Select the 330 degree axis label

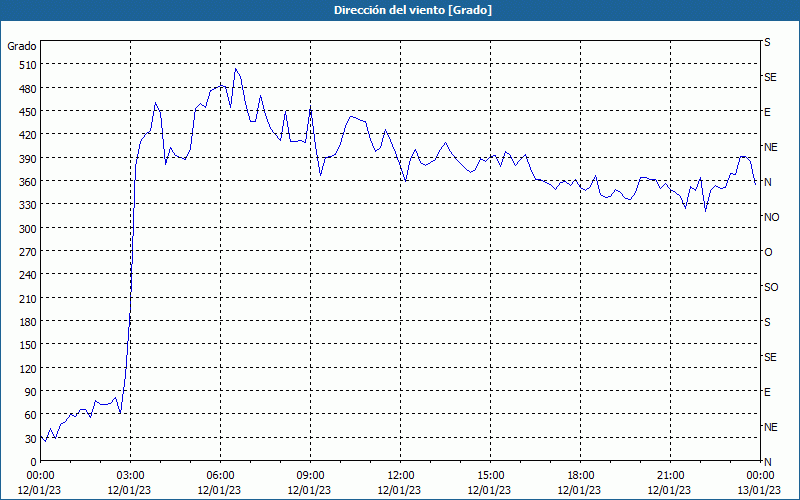(28, 205)
